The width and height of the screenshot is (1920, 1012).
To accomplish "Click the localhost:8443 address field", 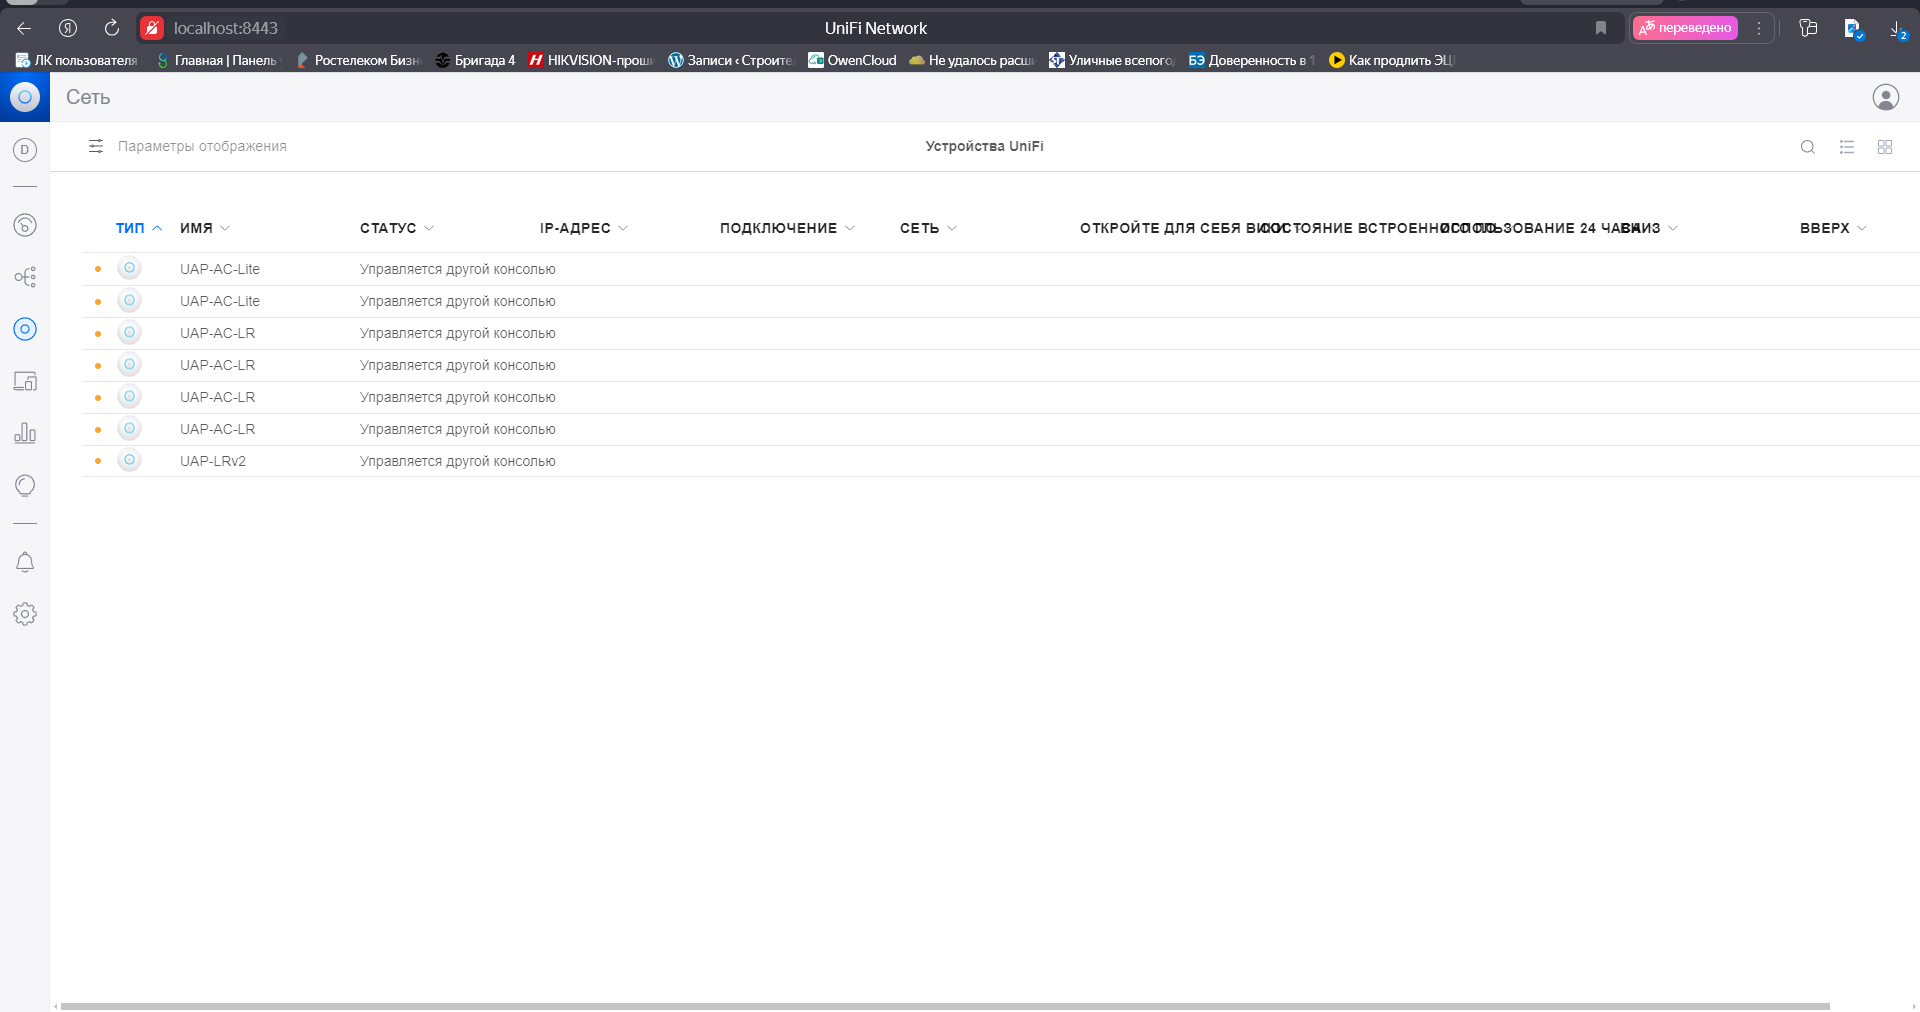I will point(226,28).
